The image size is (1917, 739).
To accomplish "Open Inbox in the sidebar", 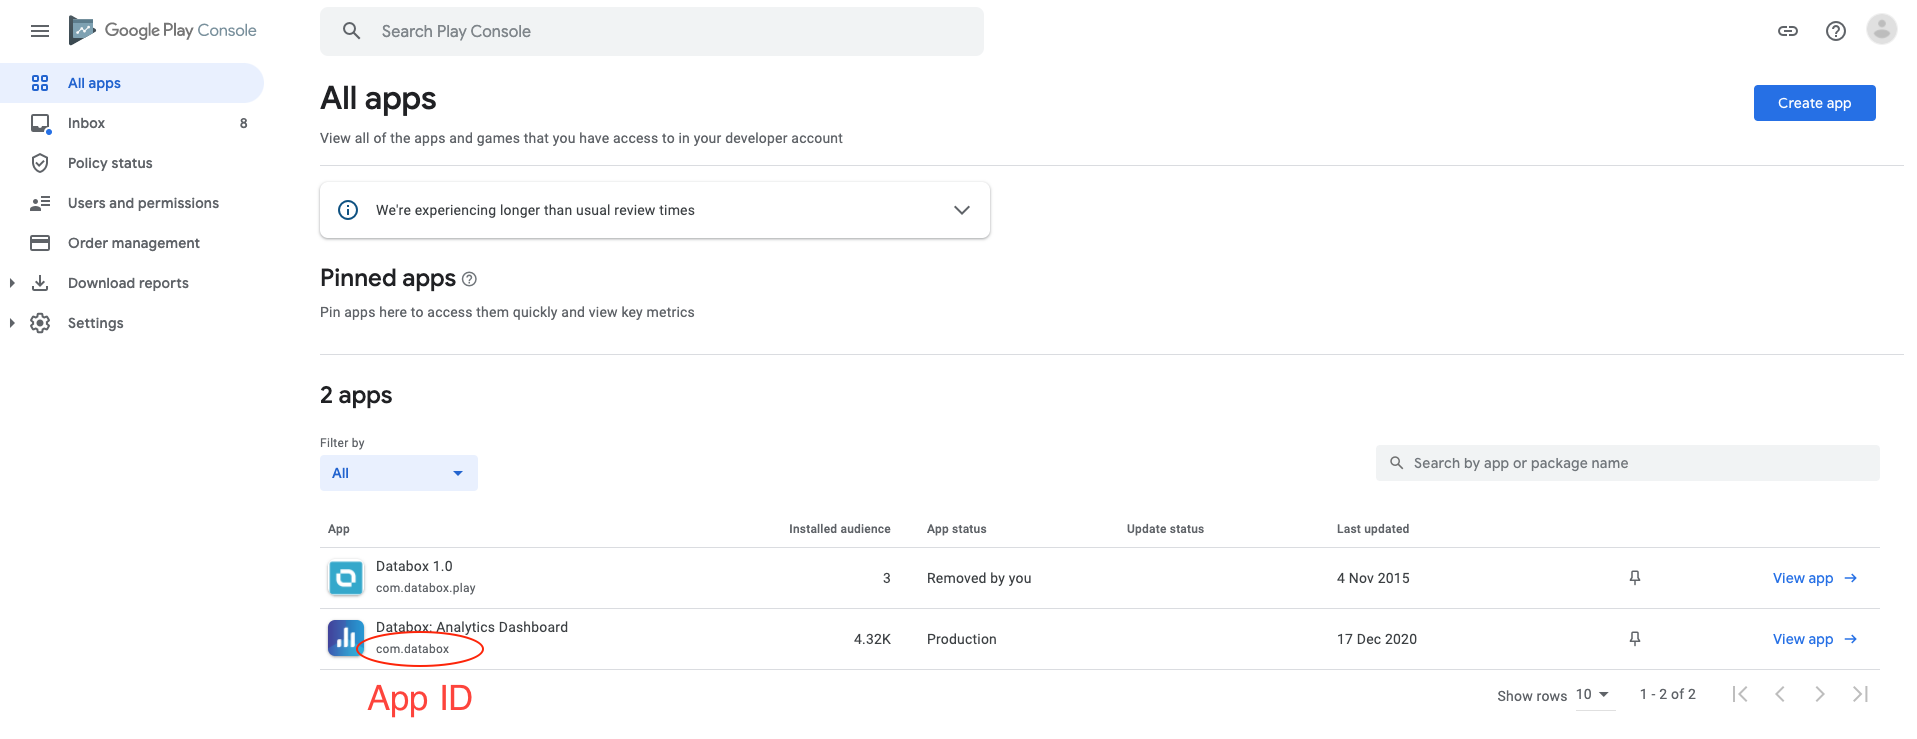I will tap(87, 123).
